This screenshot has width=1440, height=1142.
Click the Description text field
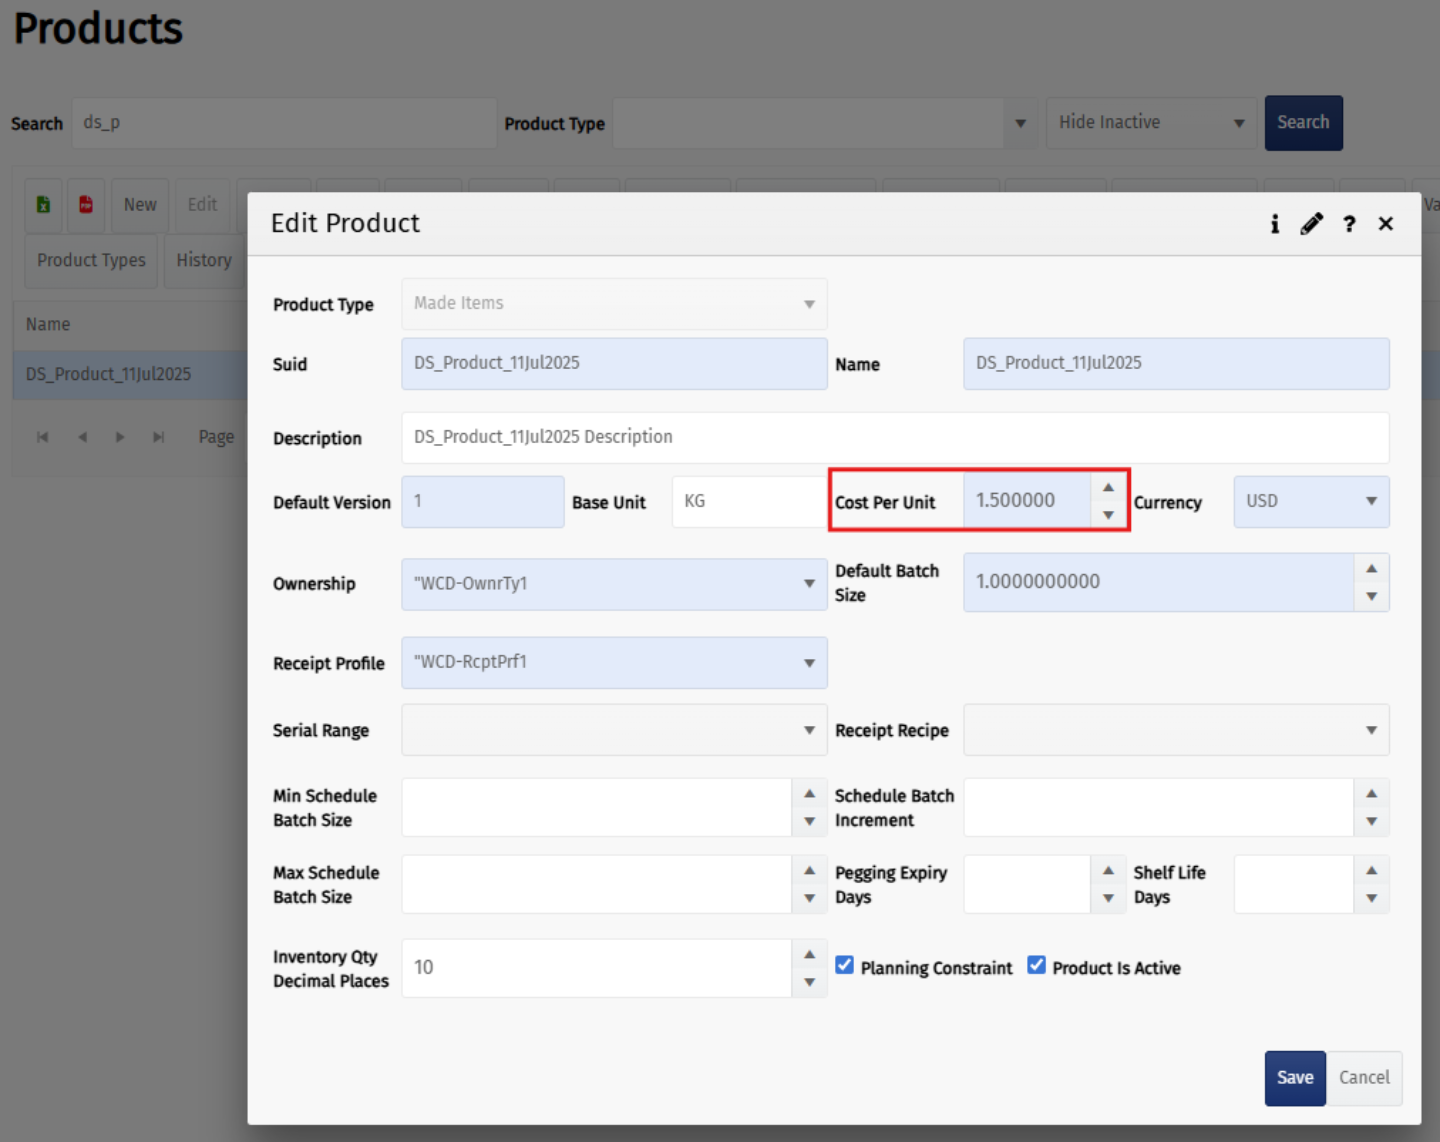click(x=894, y=438)
